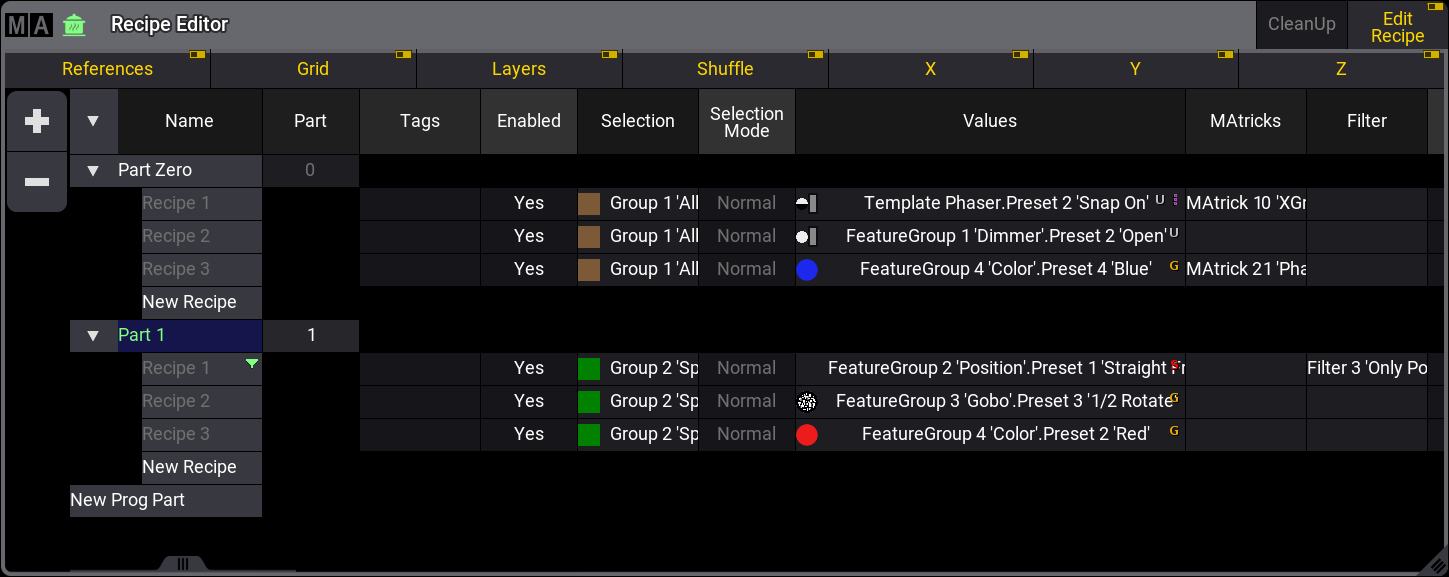Open the Shuffle tab
The height and width of the screenshot is (577, 1449).
click(x=725, y=69)
